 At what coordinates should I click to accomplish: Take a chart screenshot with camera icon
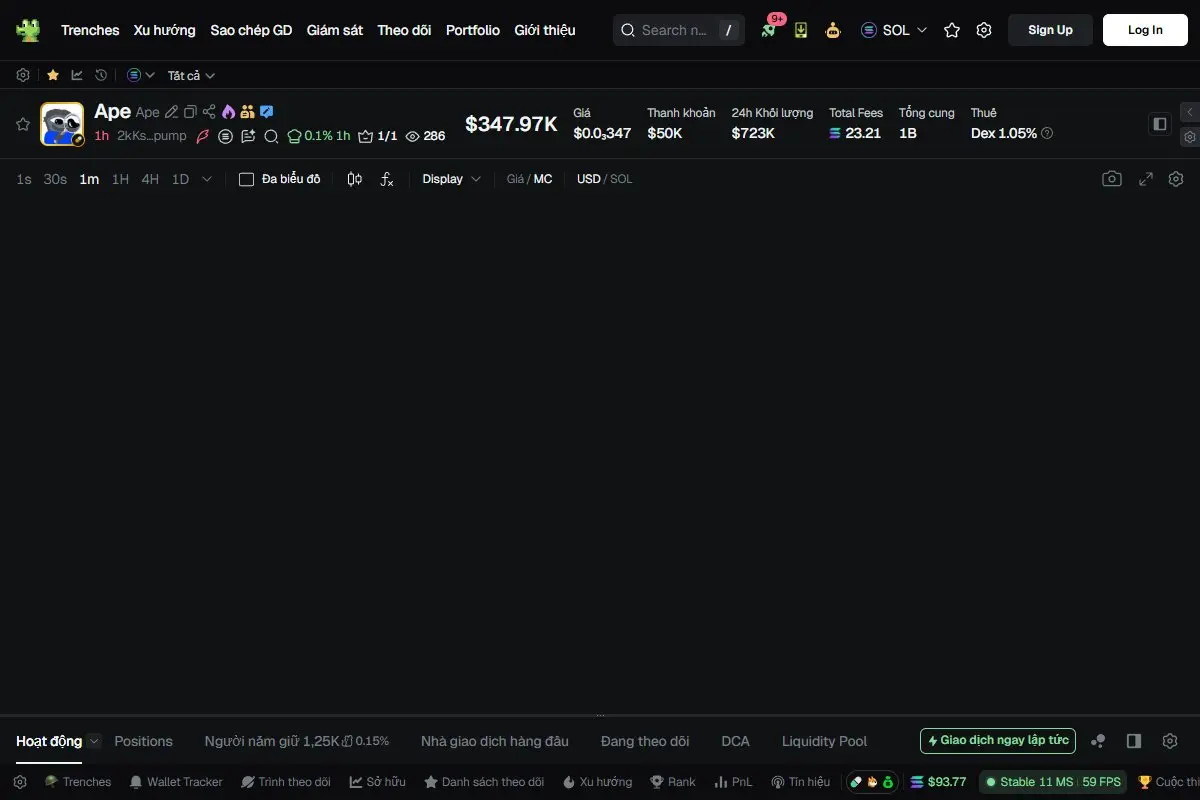(1112, 179)
